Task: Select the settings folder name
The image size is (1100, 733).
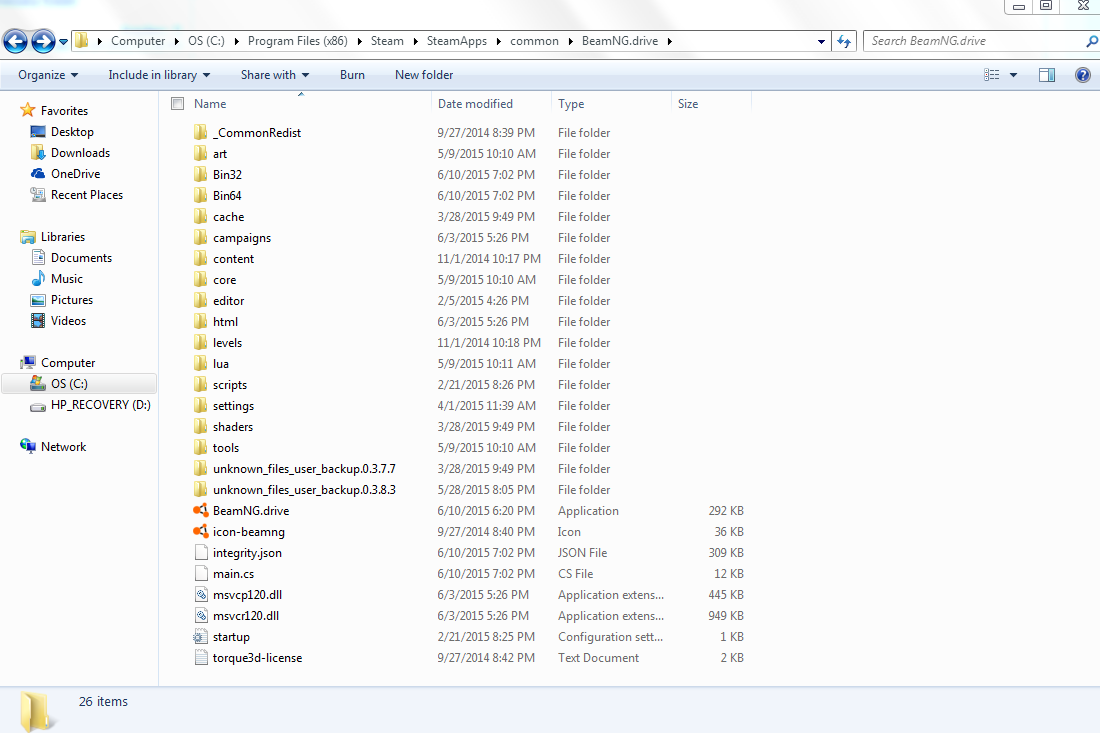Action: [x=234, y=406]
